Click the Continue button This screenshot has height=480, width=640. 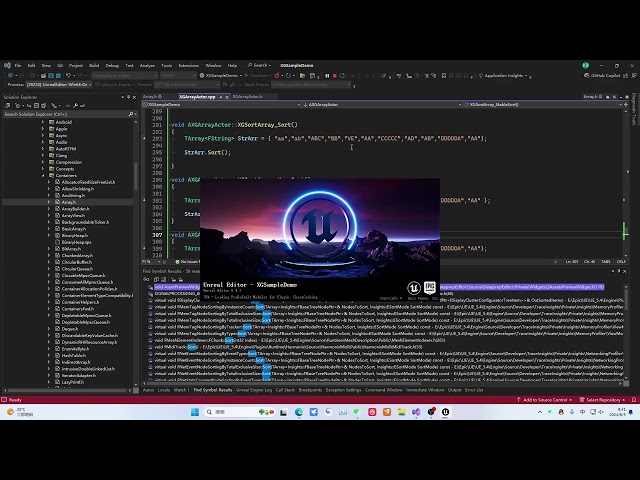(256, 76)
